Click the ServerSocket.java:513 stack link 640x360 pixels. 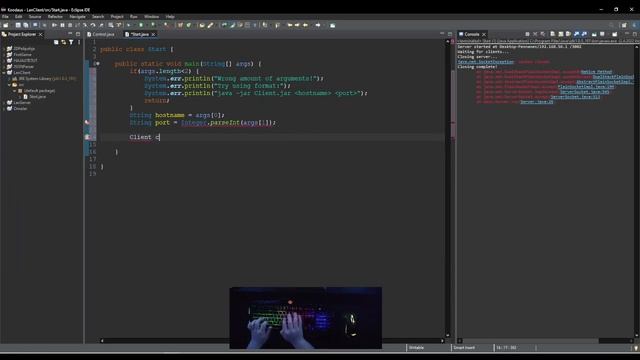(x=575, y=97)
